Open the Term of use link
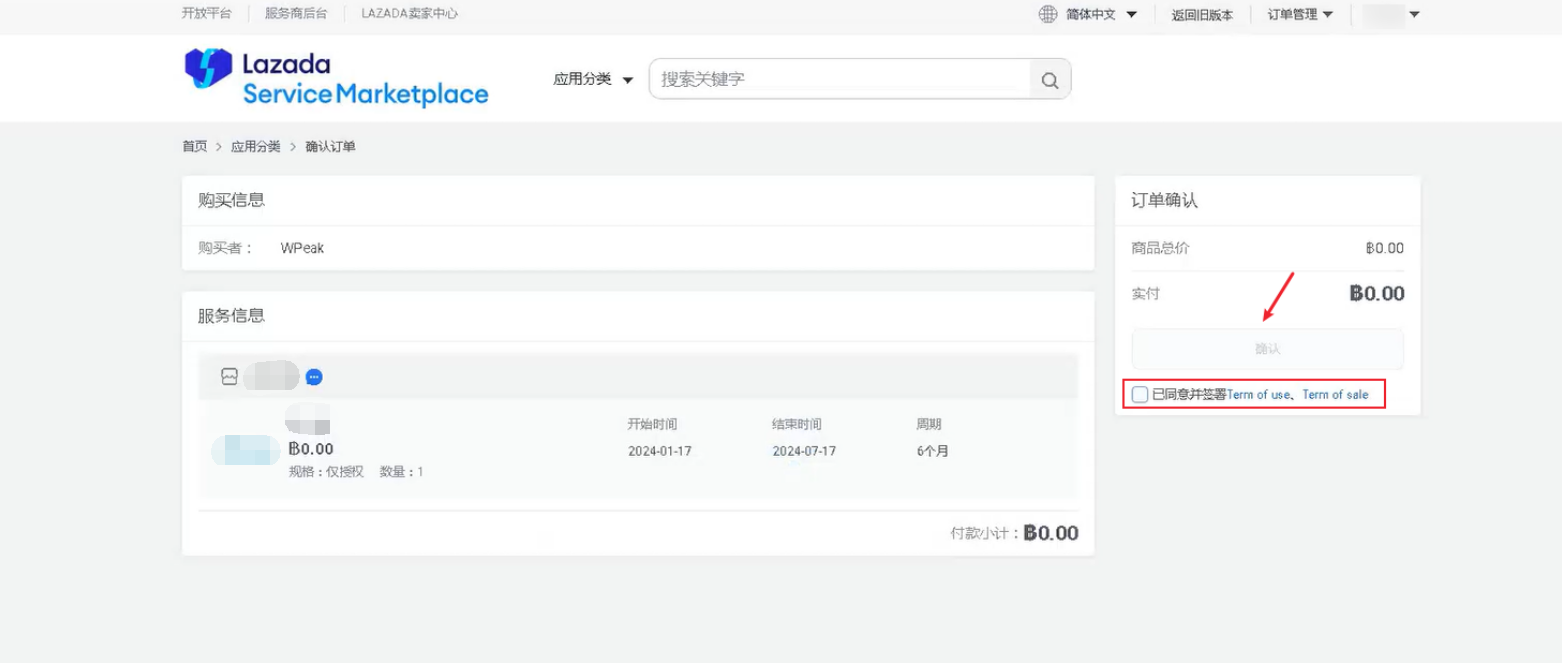The width and height of the screenshot is (1562, 663). point(1258,395)
